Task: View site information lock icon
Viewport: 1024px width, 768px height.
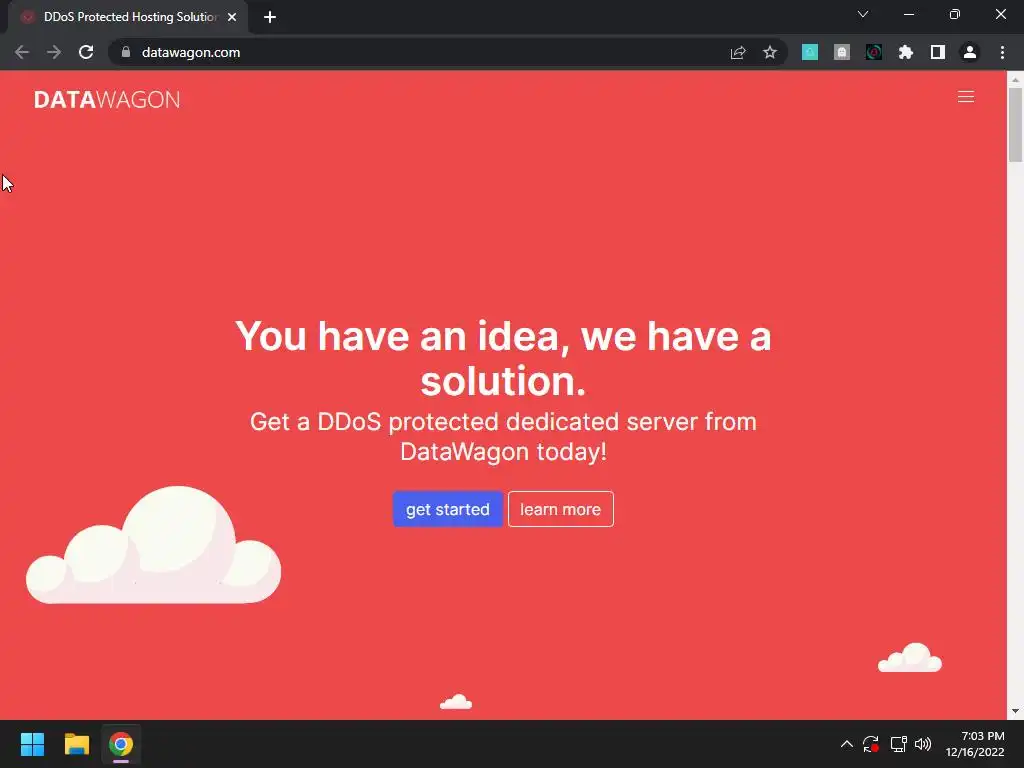Action: click(x=126, y=52)
